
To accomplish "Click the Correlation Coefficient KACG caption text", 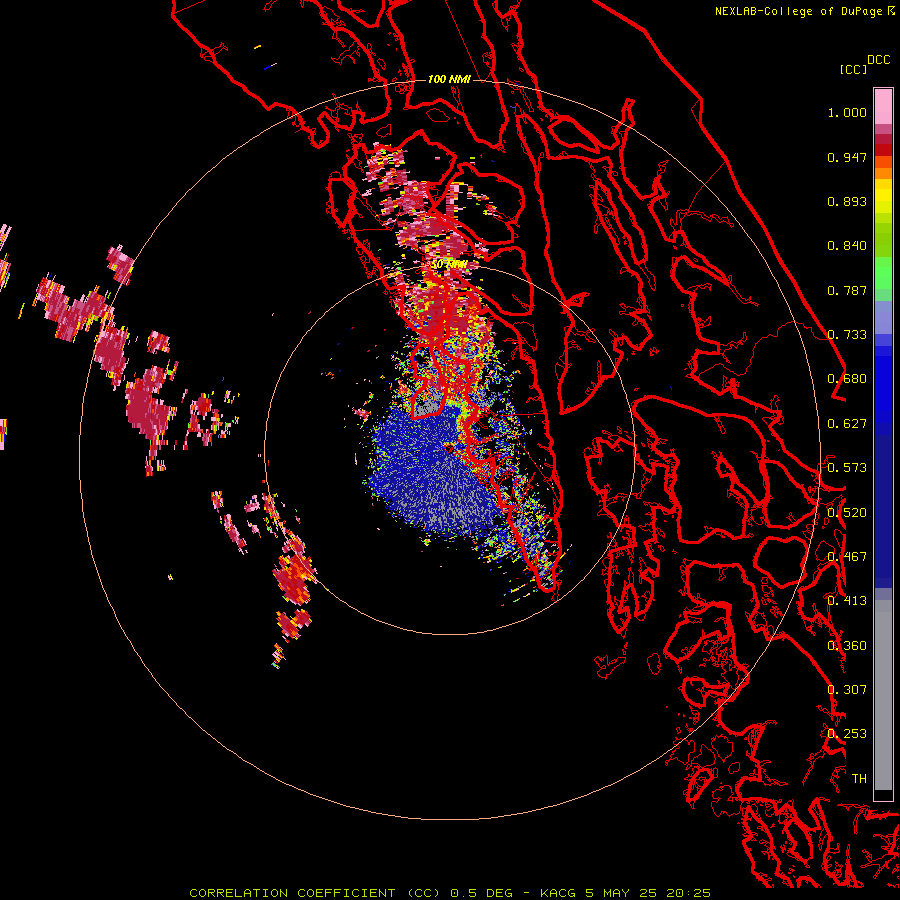I will pyautogui.click(x=450, y=893).
